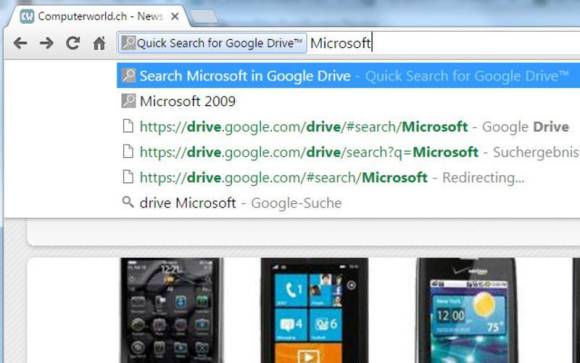
Task: Choose Search Microsoft in Google Drive suggestion
Action: tap(348, 76)
